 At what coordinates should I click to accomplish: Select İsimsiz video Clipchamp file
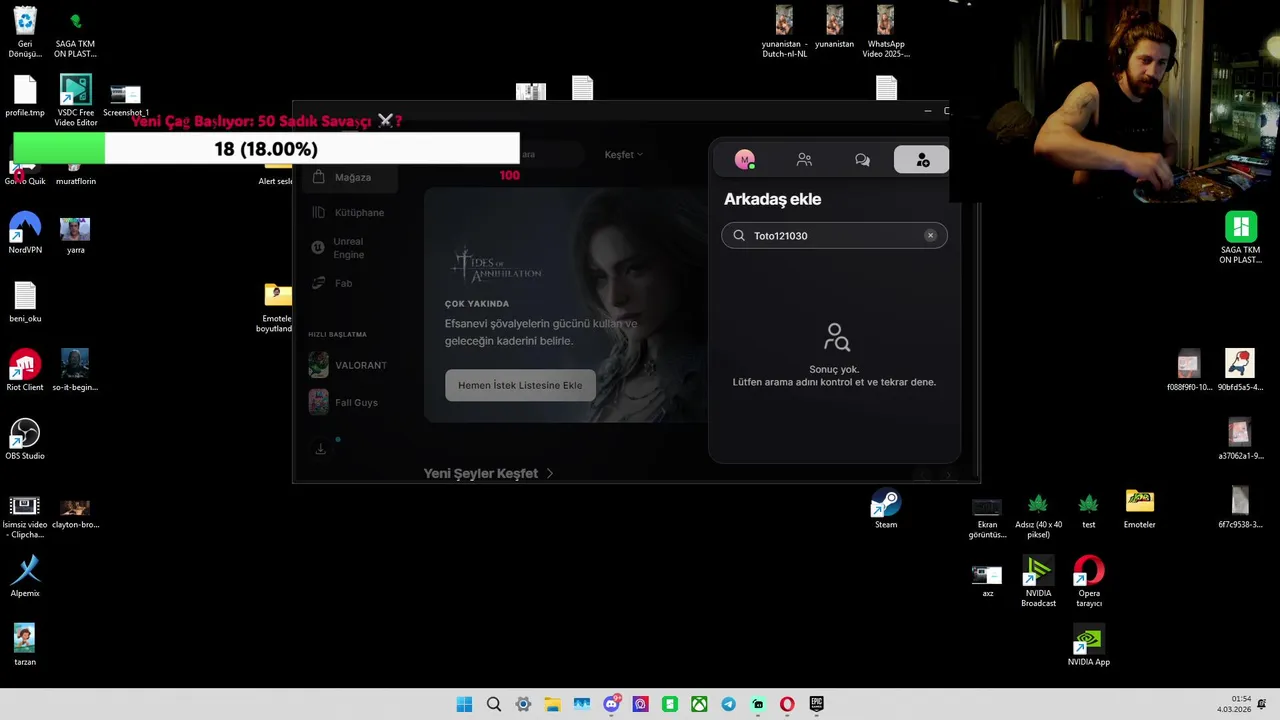(25, 515)
